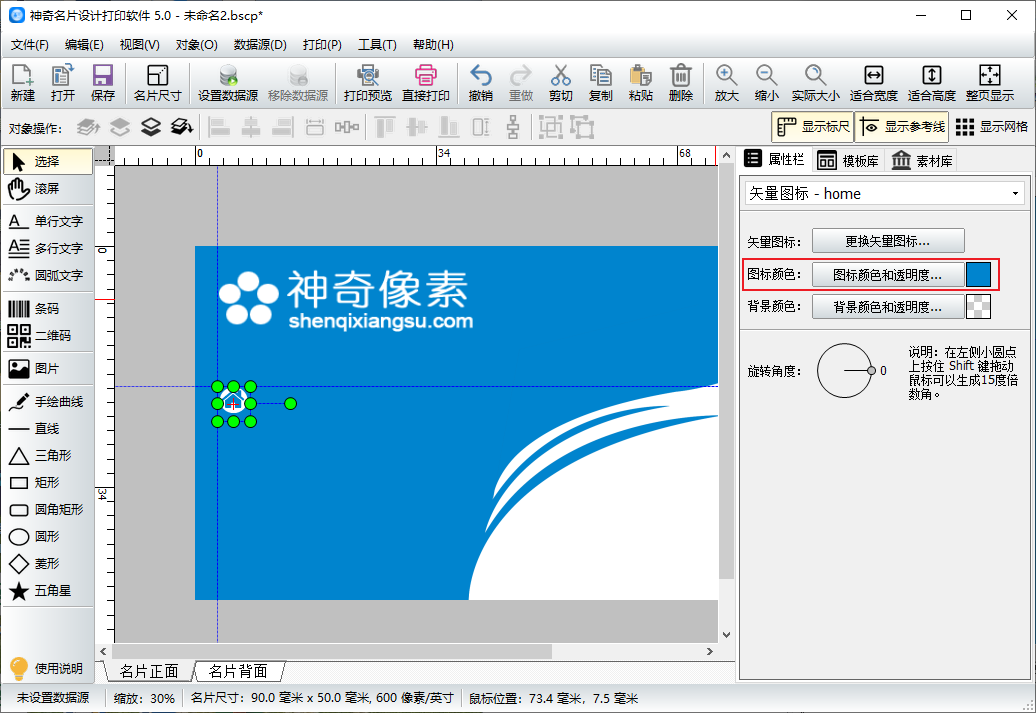Open the 数据源(D) menu
Screen dimensions: 1036x713
(260, 45)
